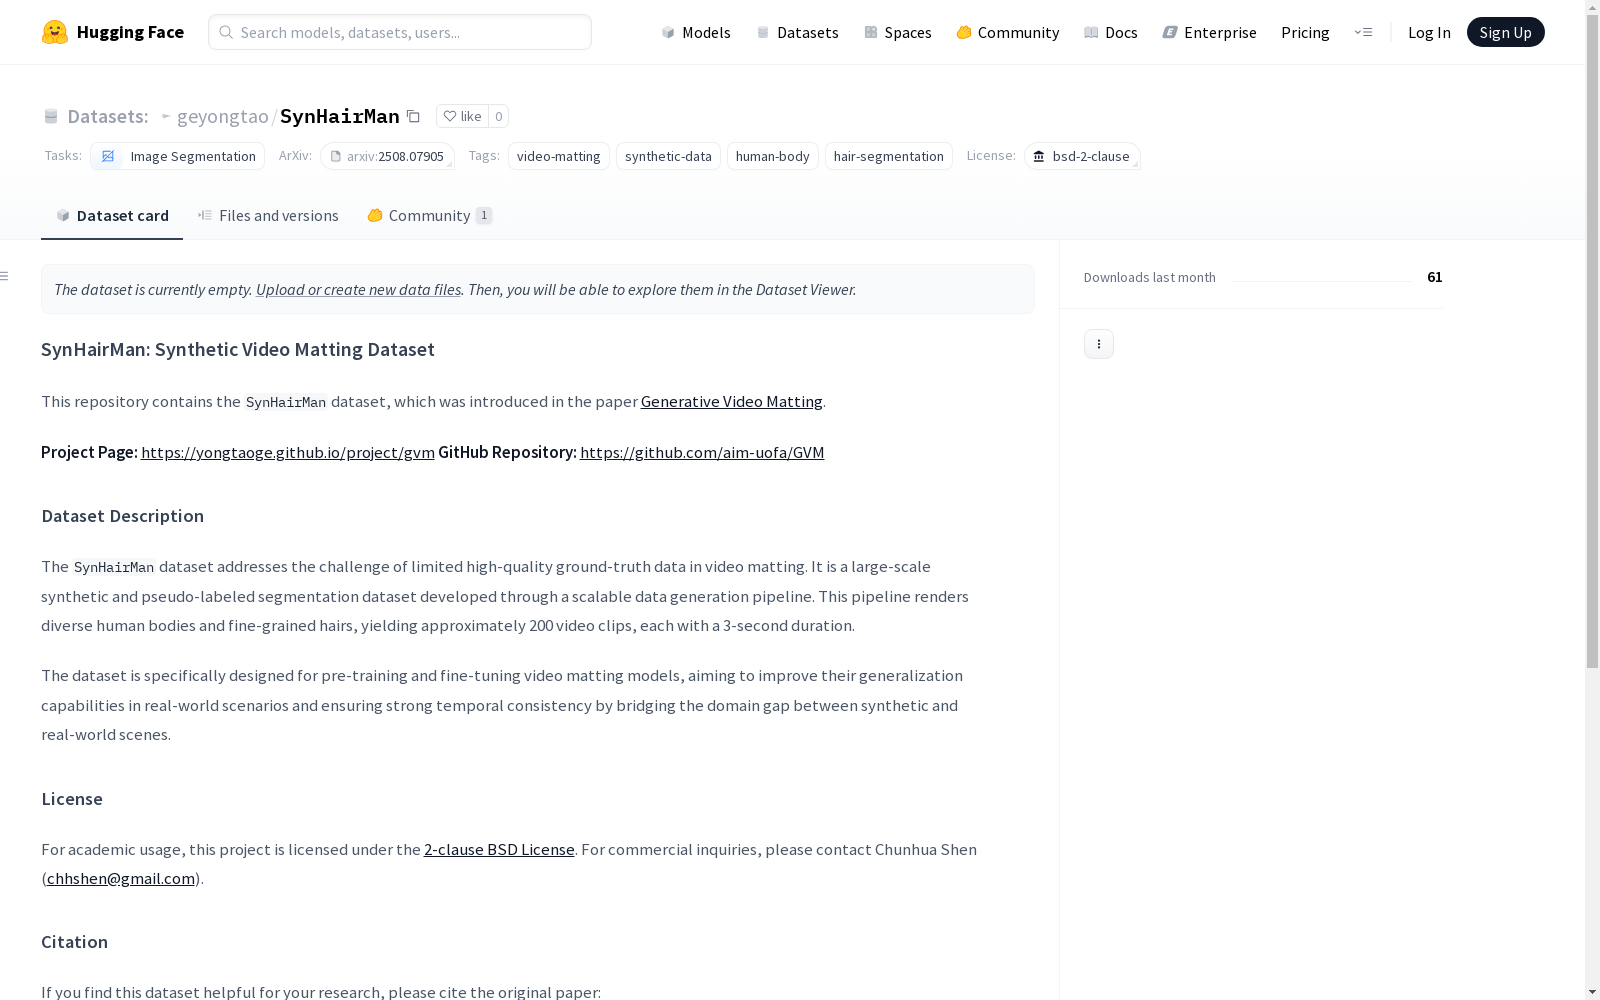Open the Datasets page from navbar
Viewport: 1600px width, 1000px height.
point(798,32)
